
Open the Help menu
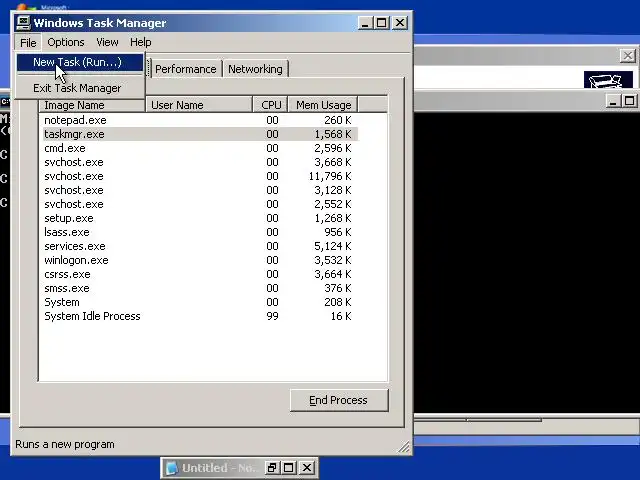(141, 42)
